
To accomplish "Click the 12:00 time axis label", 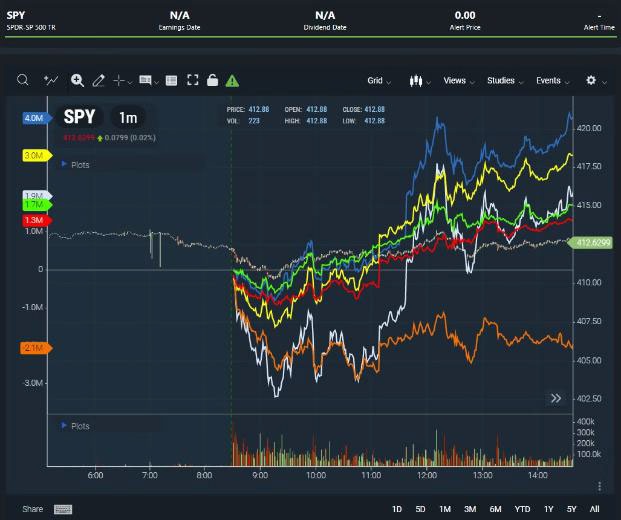I will [x=427, y=475].
